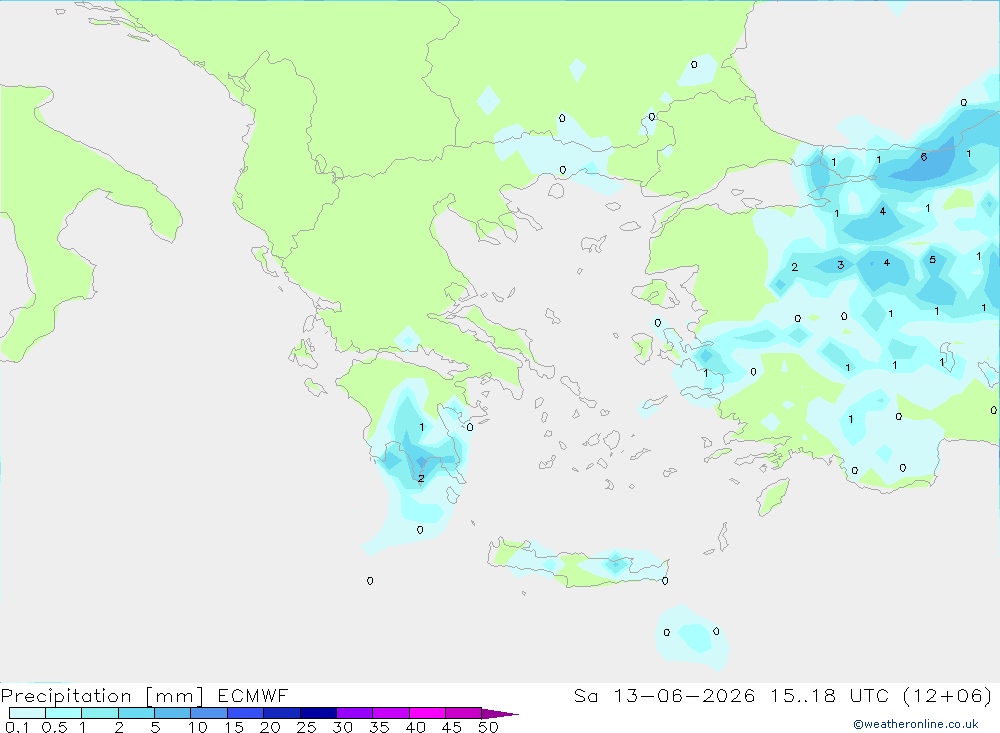Click the '[mm]' unit label
Viewport: 1000px width, 733px height.
(x=175, y=696)
